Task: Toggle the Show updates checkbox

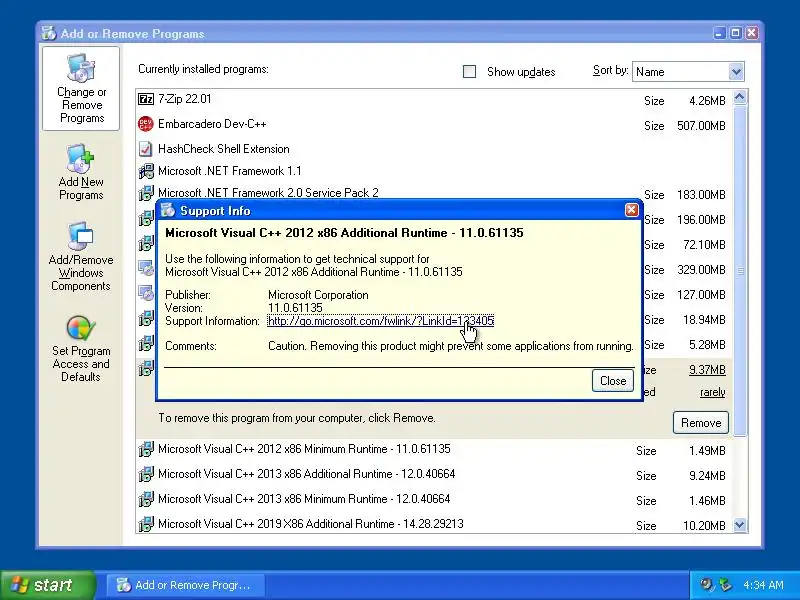Action: [x=469, y=71]
